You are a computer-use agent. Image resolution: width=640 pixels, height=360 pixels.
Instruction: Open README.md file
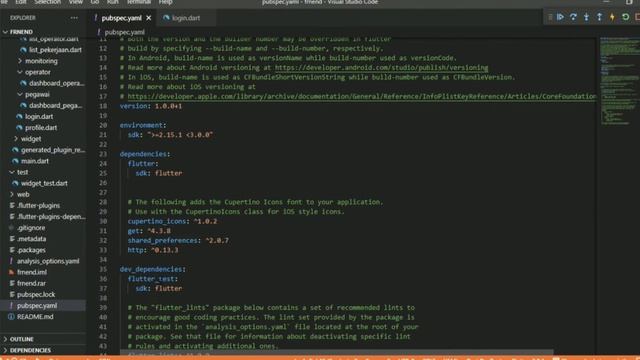(35, 317)
